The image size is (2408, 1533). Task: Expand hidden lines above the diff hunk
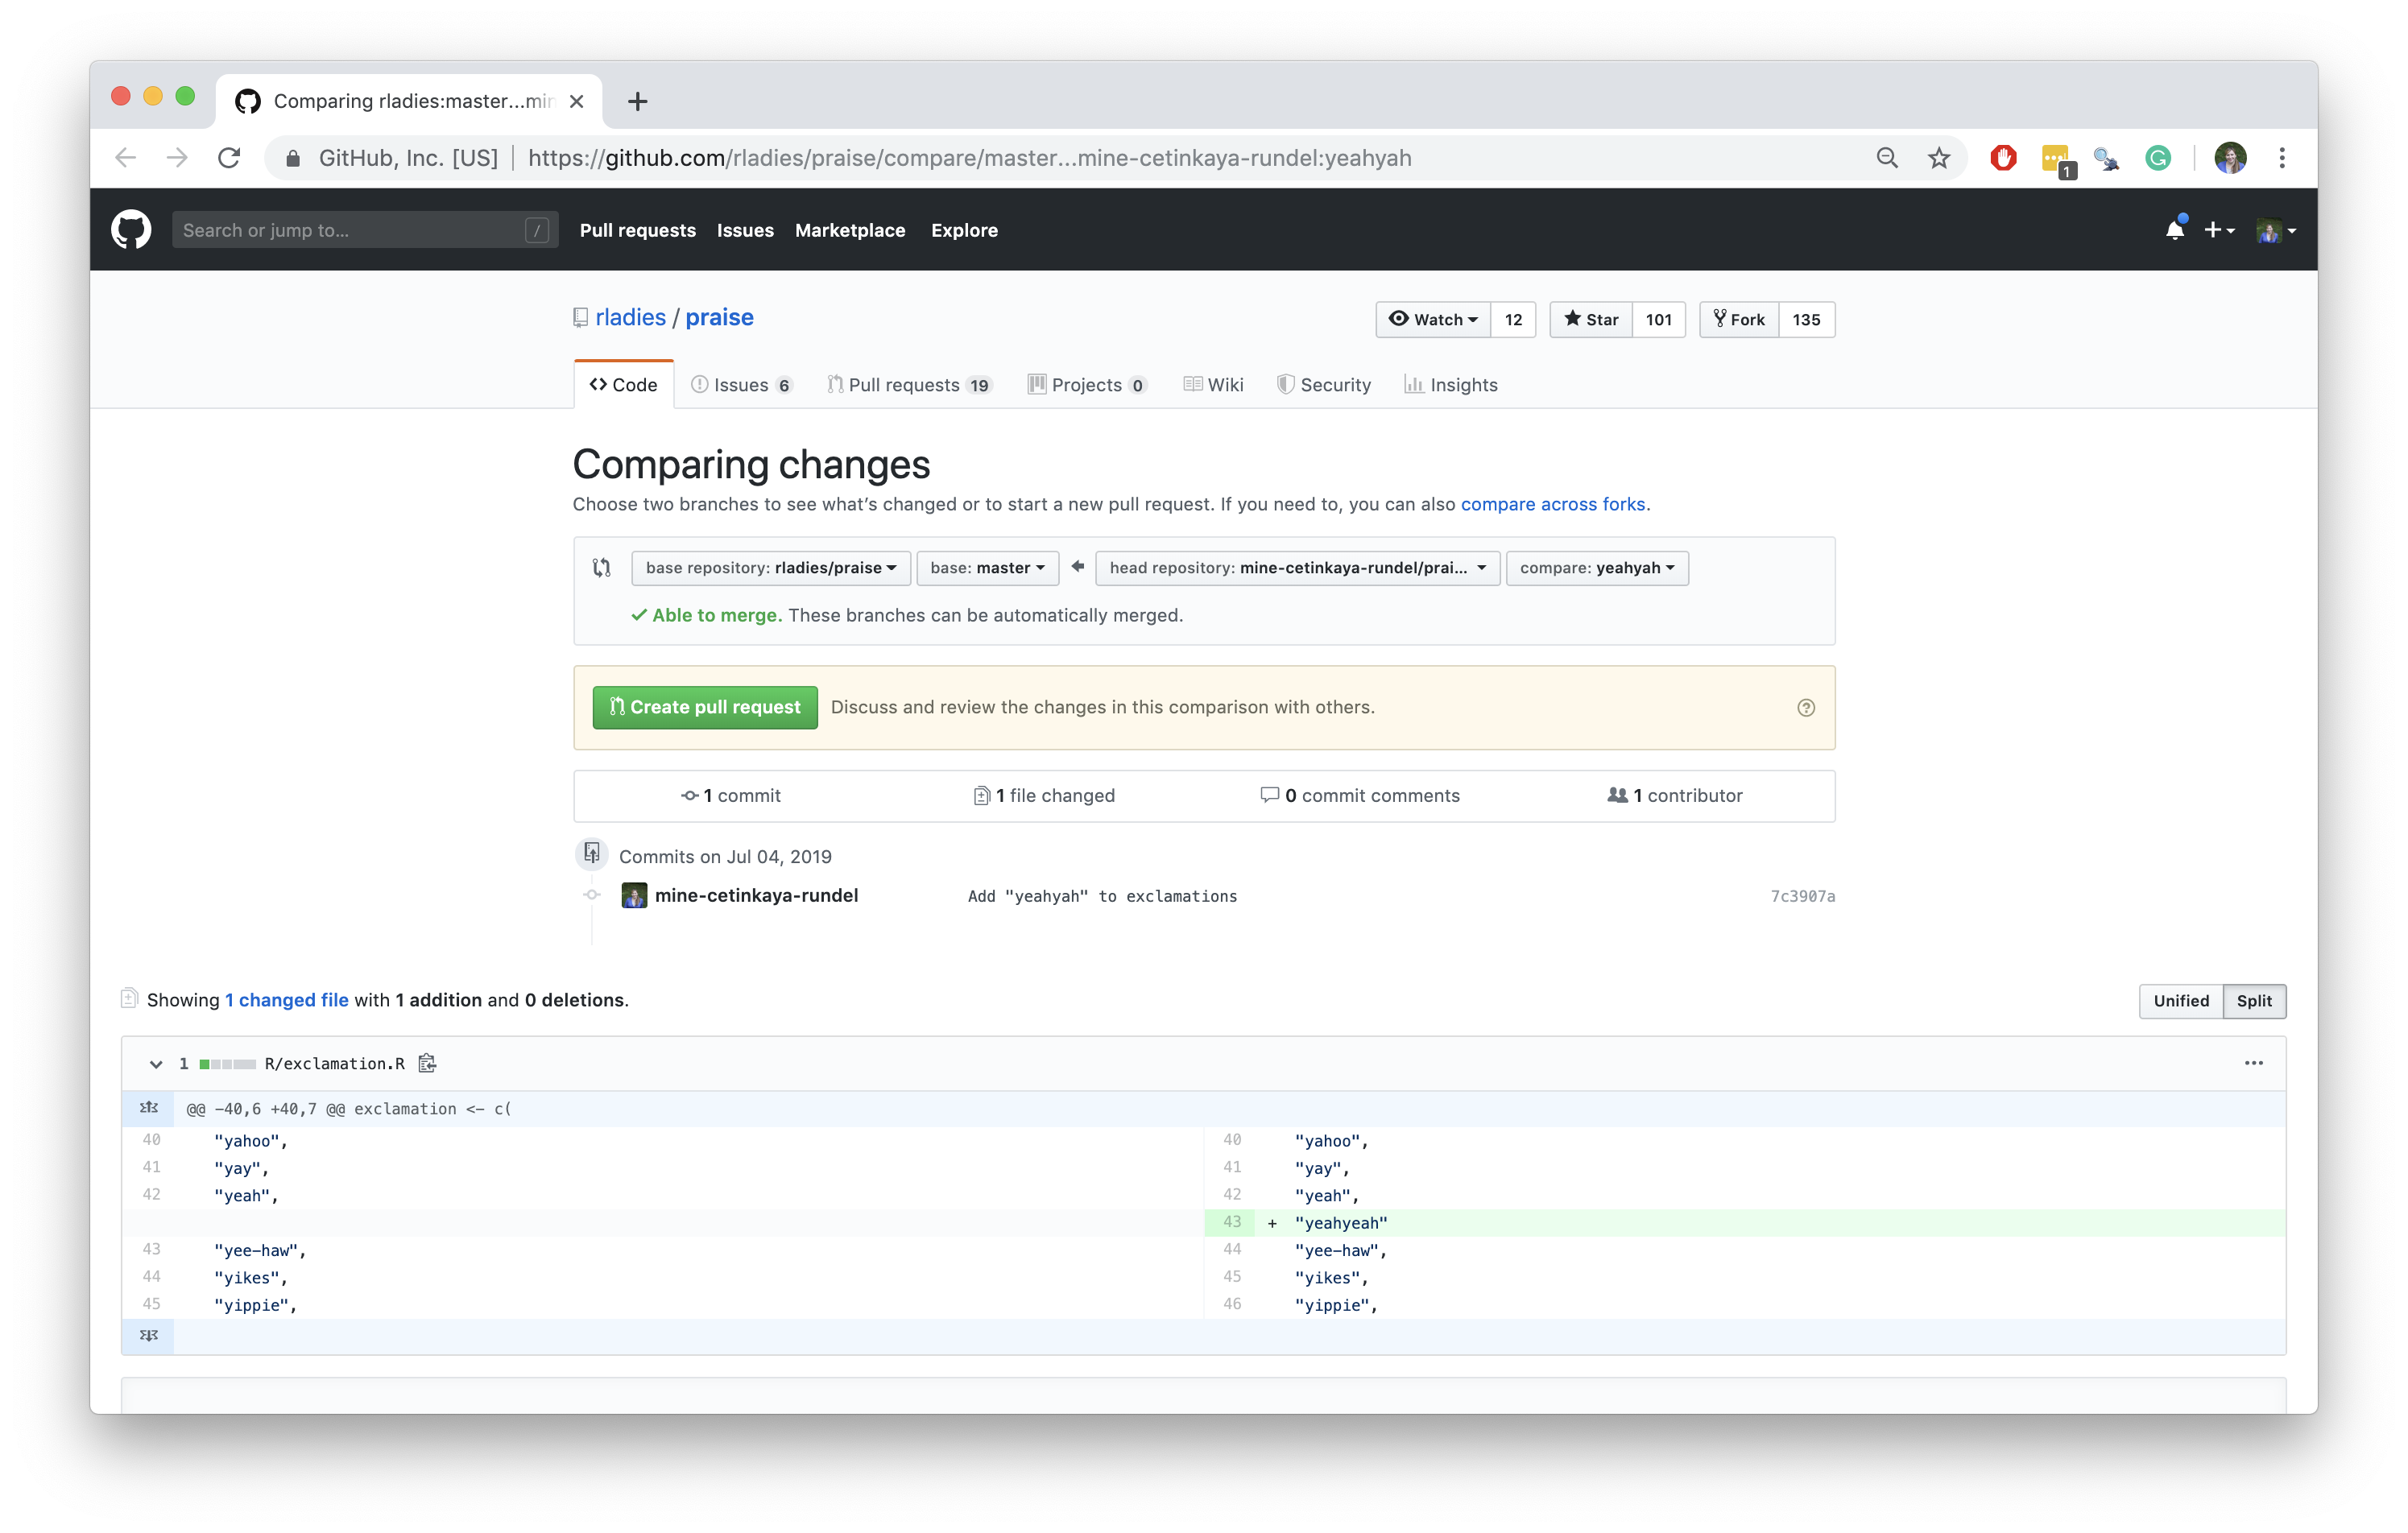(149, 1108)
